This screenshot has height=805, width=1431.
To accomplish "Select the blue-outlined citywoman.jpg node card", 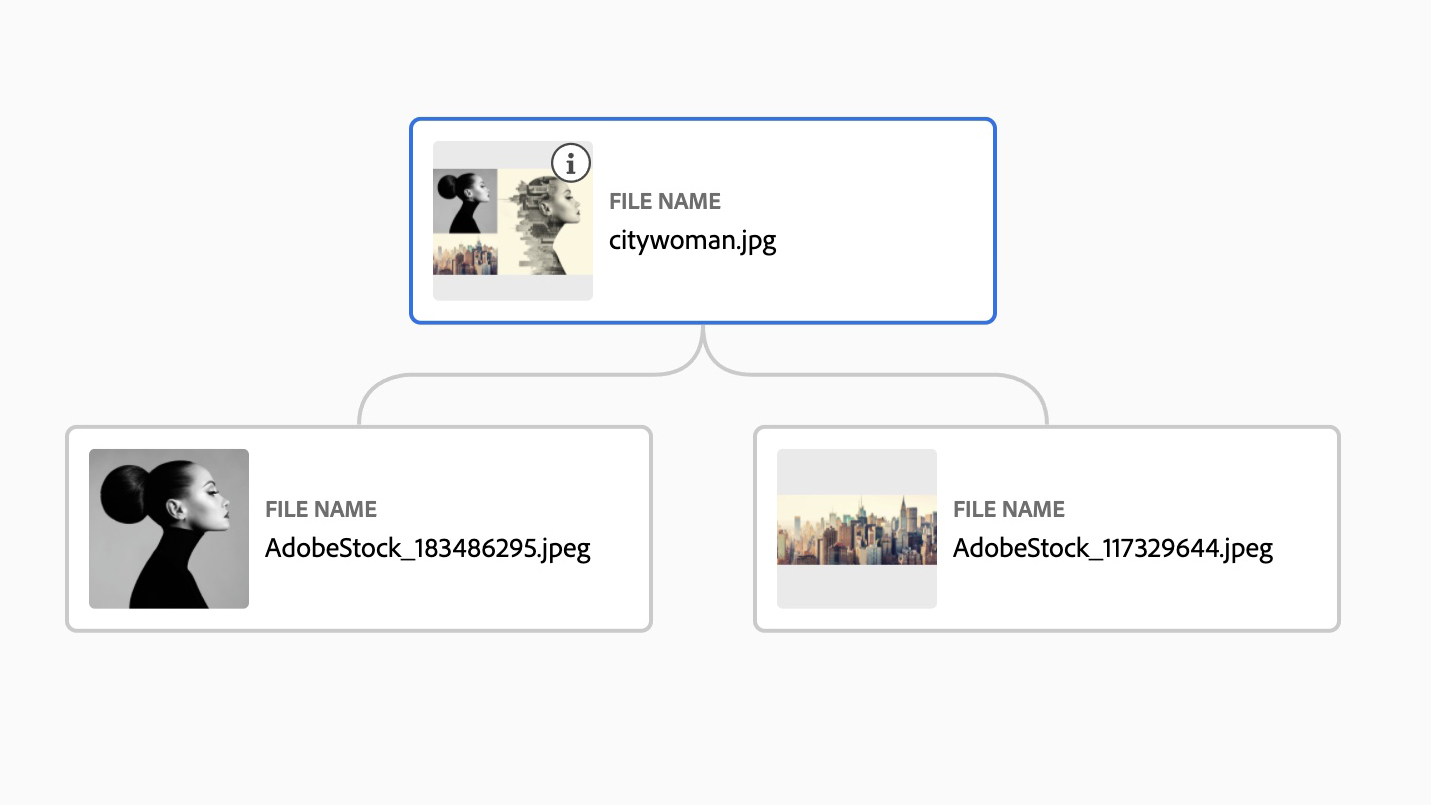I will (703, 221).
